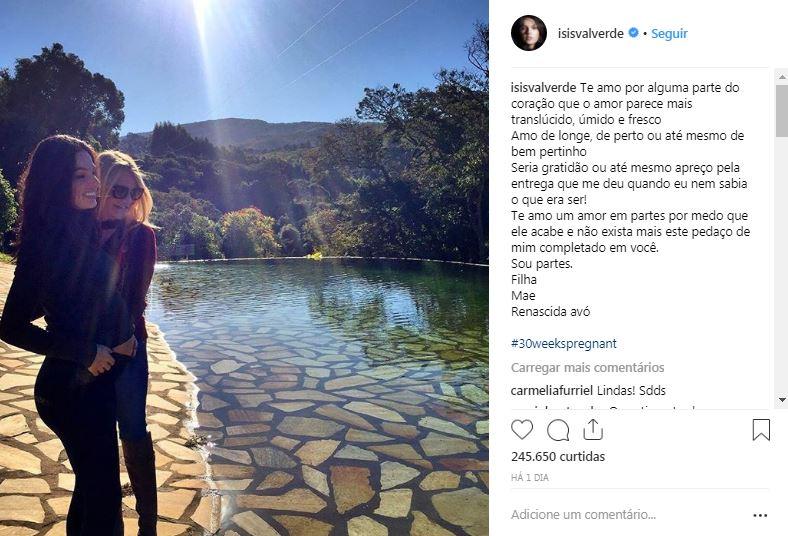Click the share post icon
The height and width of the screenshot is (536, 788).
592,429
